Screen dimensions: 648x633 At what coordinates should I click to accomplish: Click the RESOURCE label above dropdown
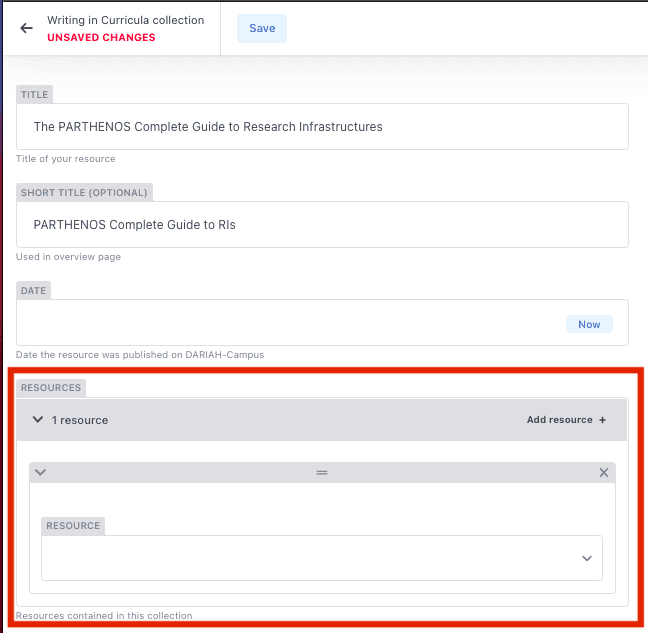[x=73, y=525]
